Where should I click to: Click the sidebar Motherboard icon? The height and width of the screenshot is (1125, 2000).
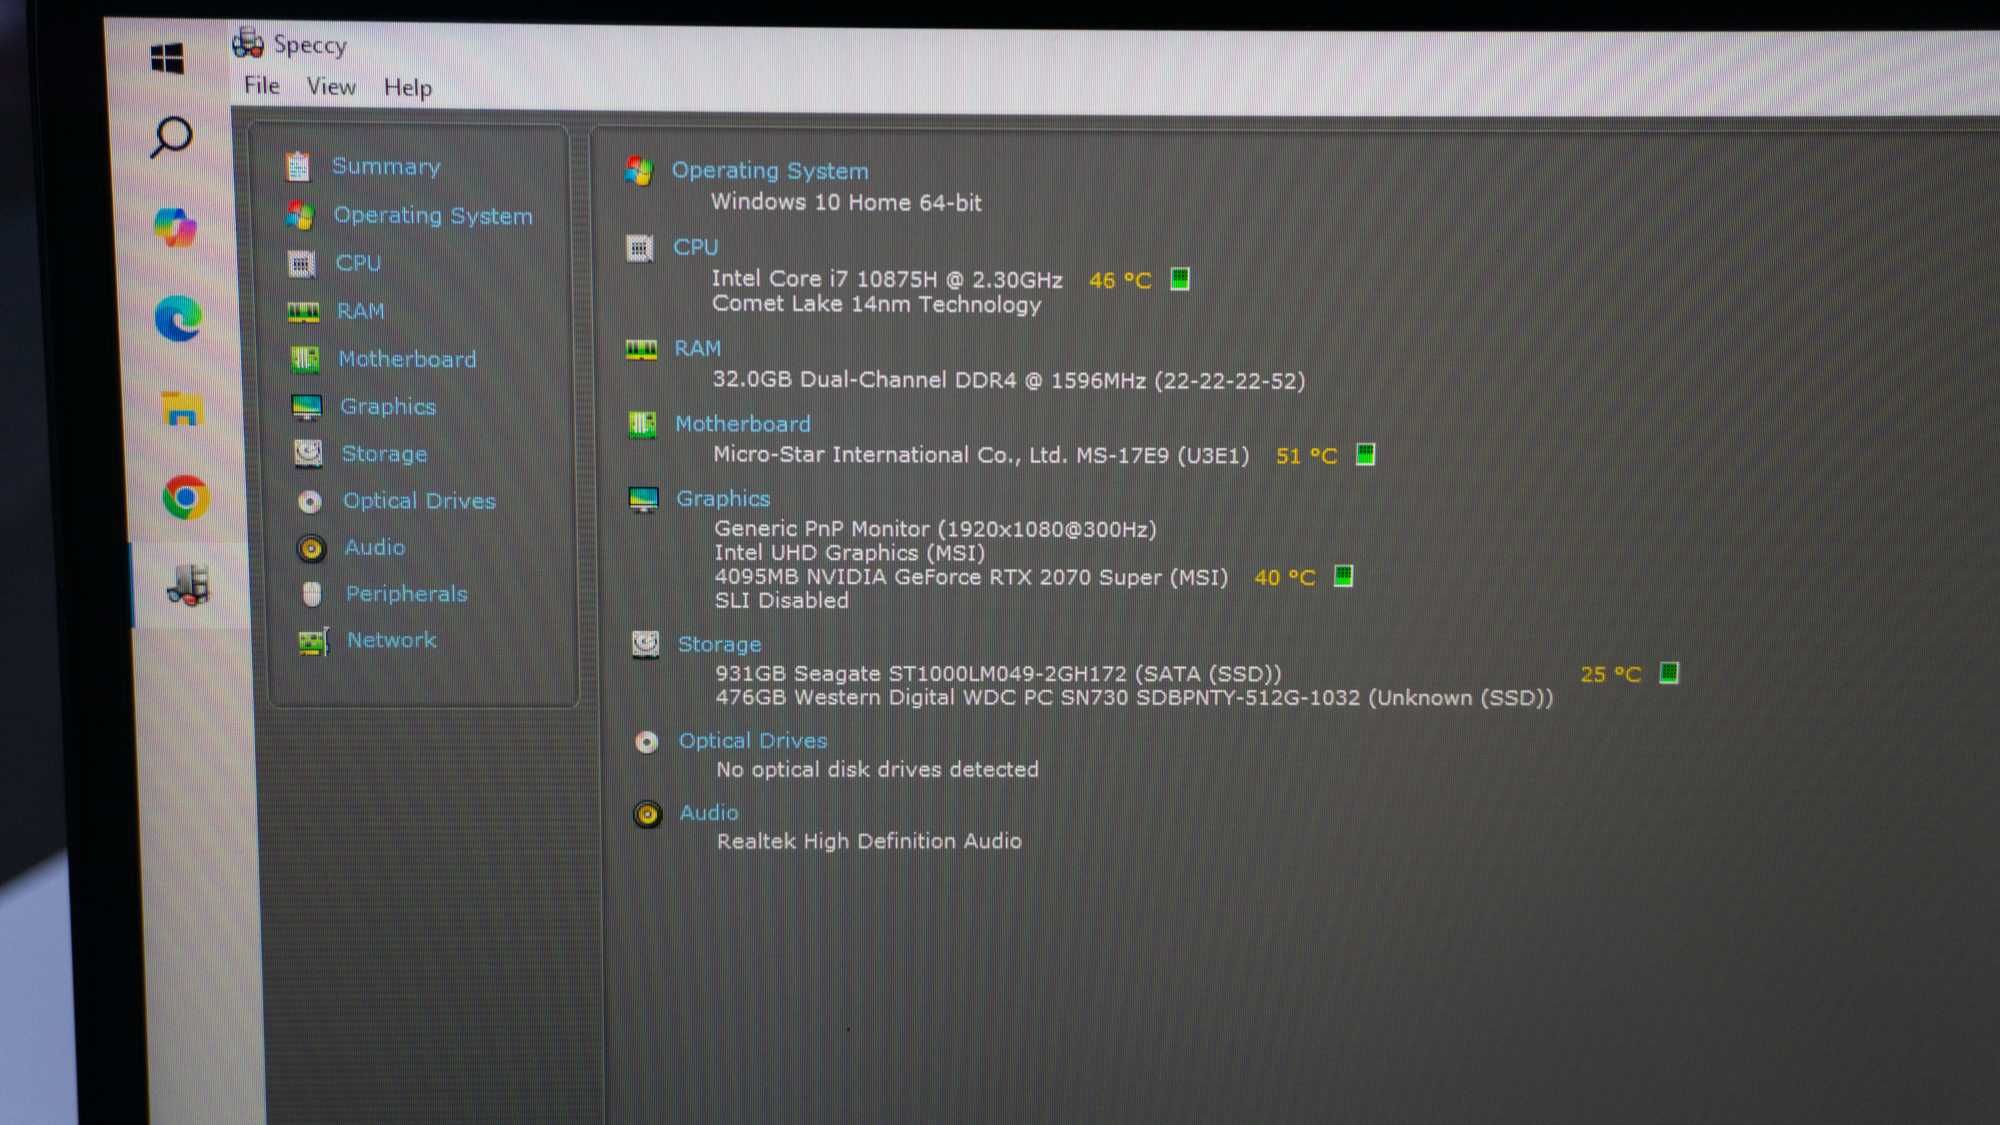(305, 359)
